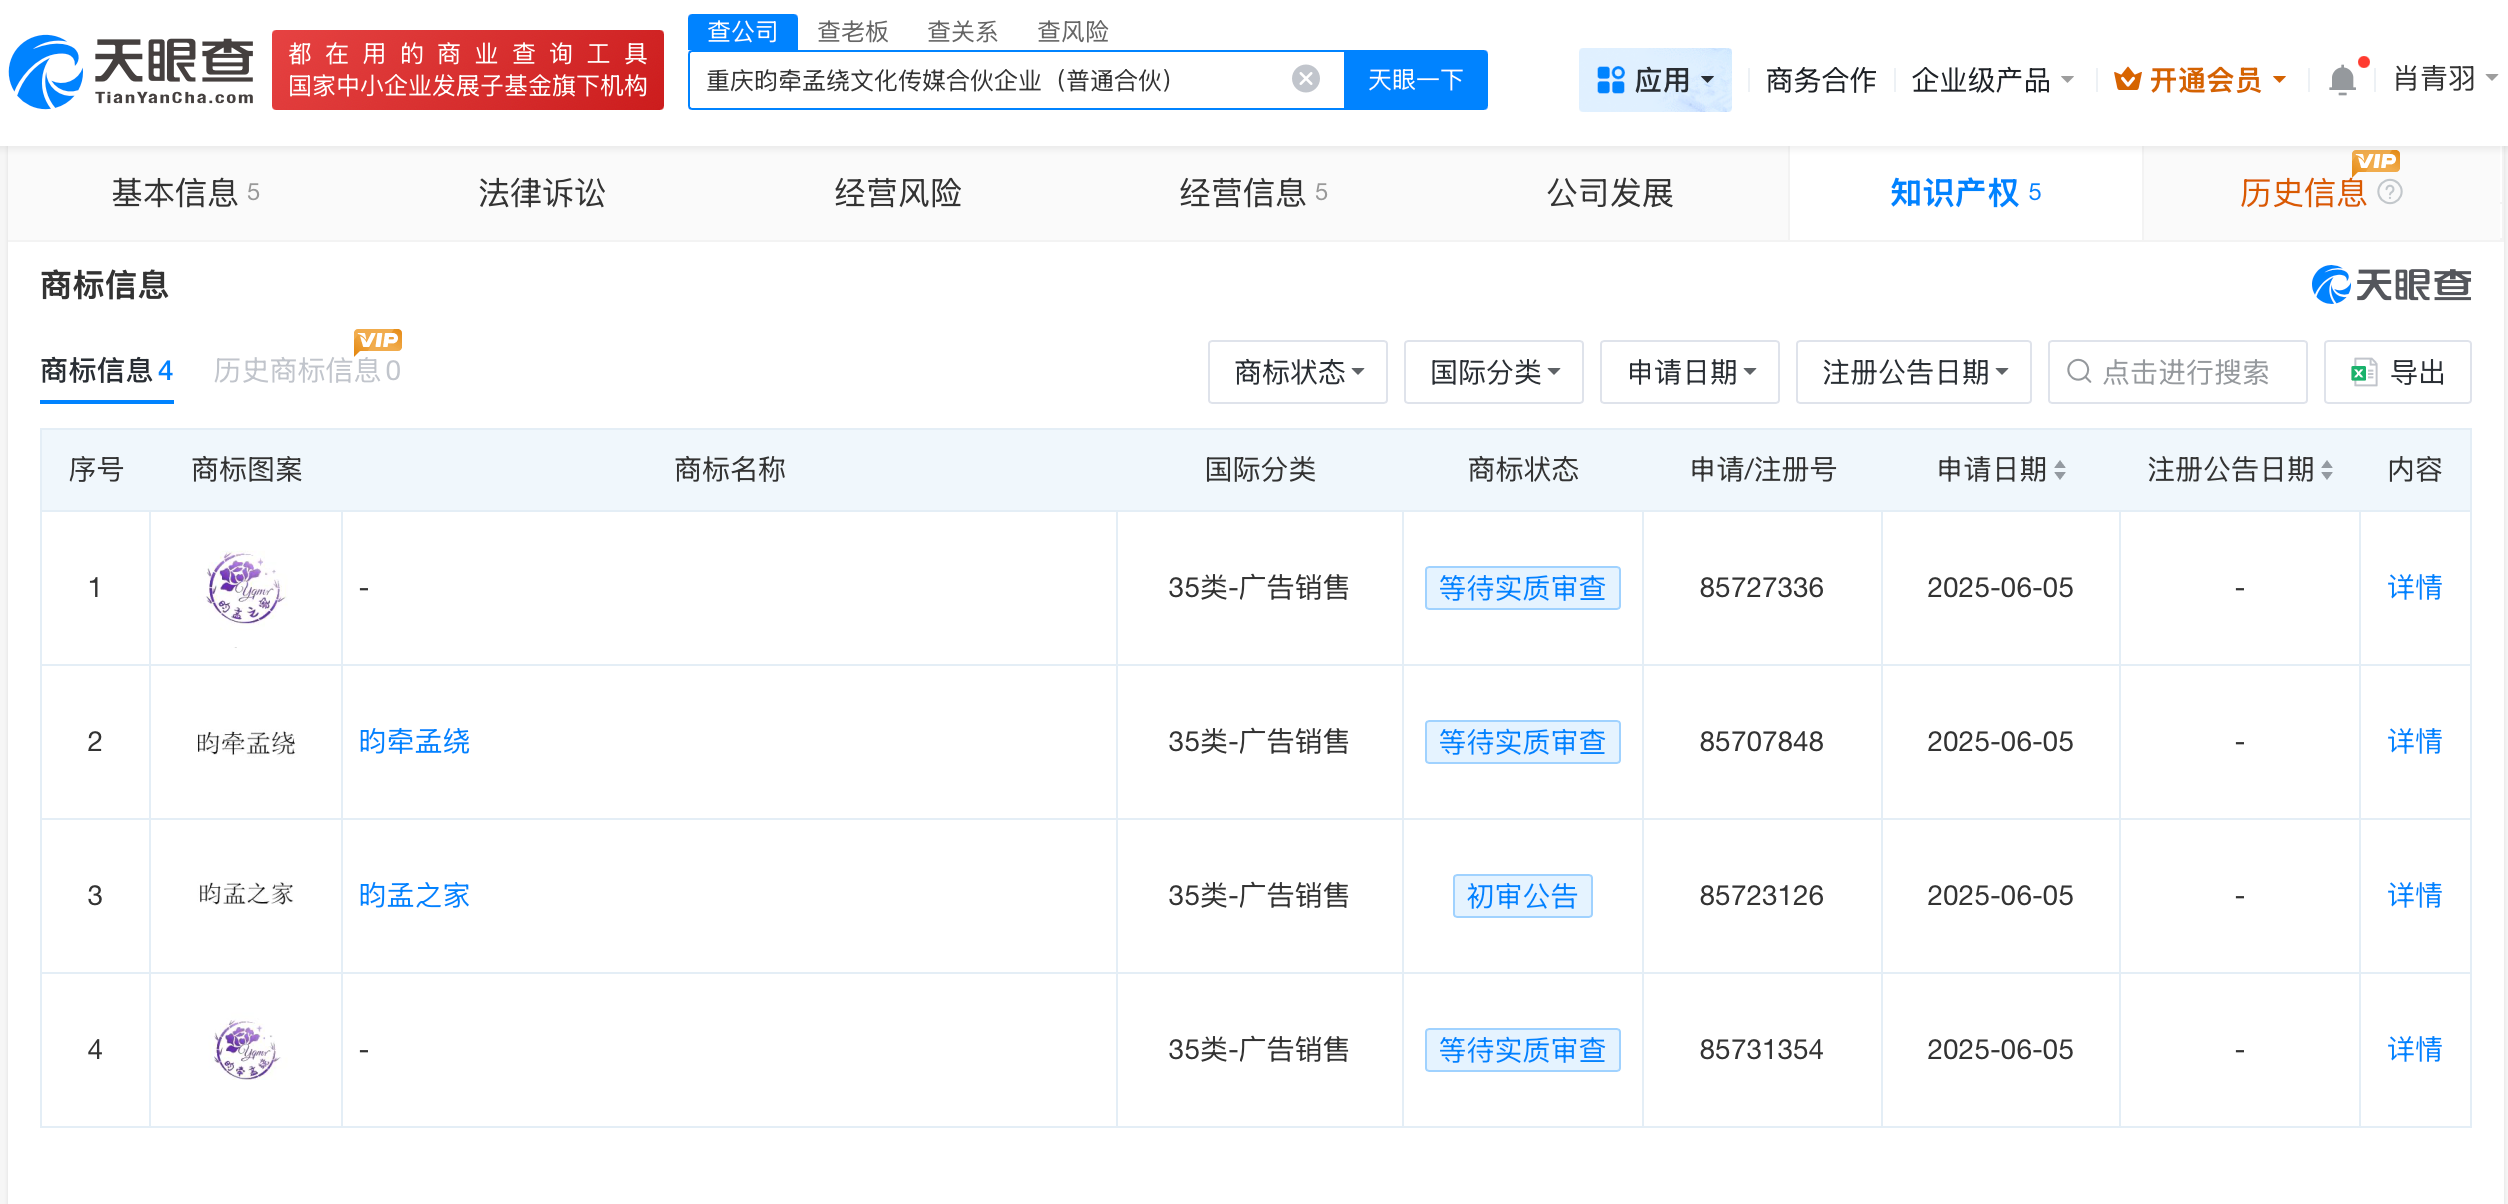The image size is (2508, 1204).
Task: Open the 国际分类 filter dropdown
Action: click(1492, 372)
